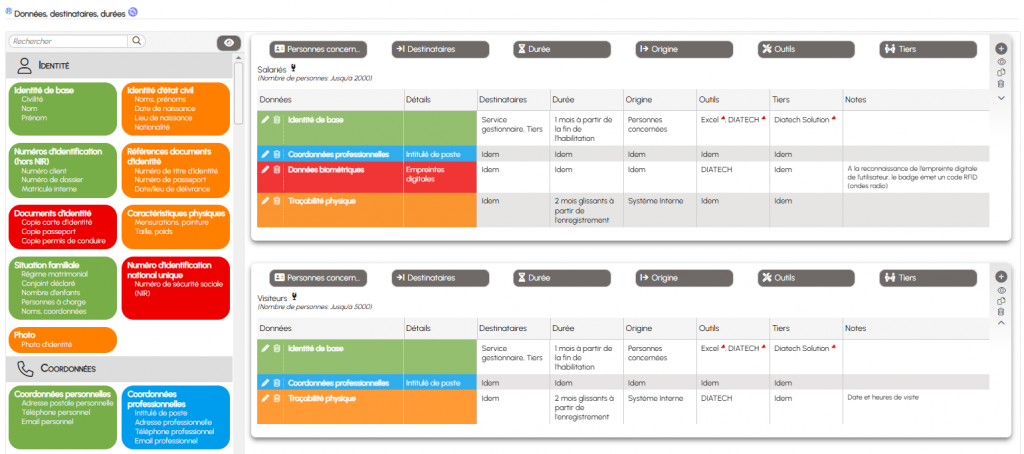Click the trash icon beside the Salariés panel
Screen dimensions: 1024x454
(1001, 84)
